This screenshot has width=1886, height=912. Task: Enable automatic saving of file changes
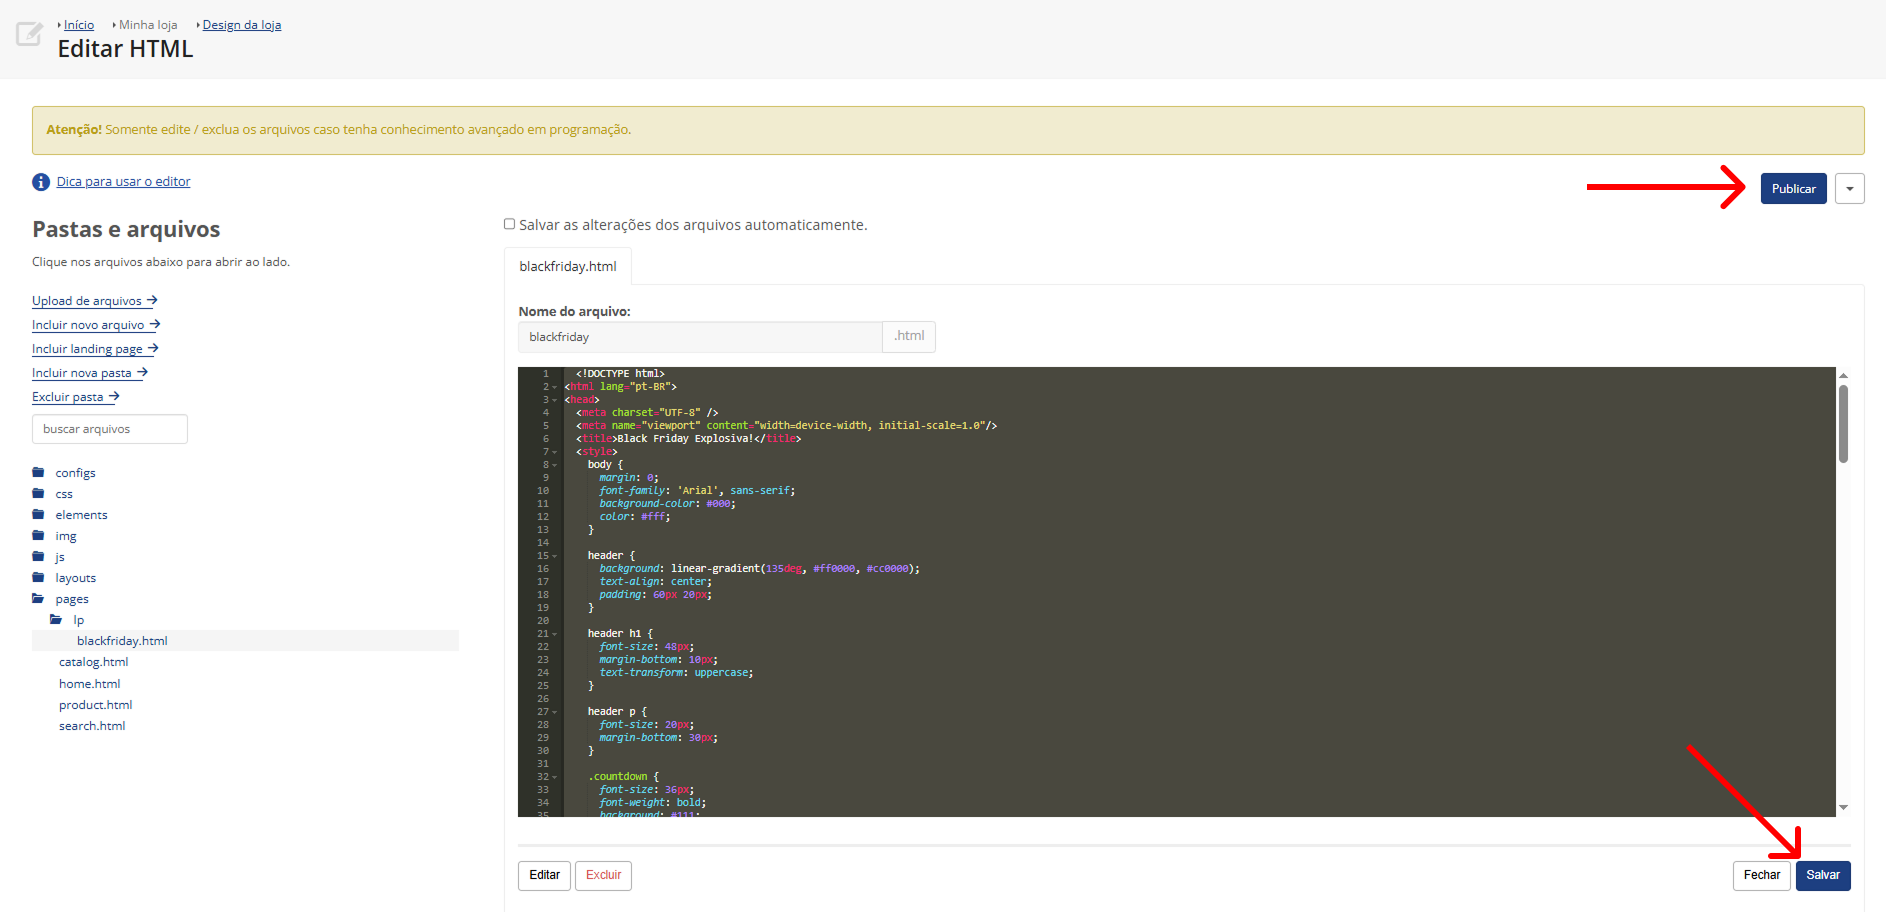click(x=509, y=224)
